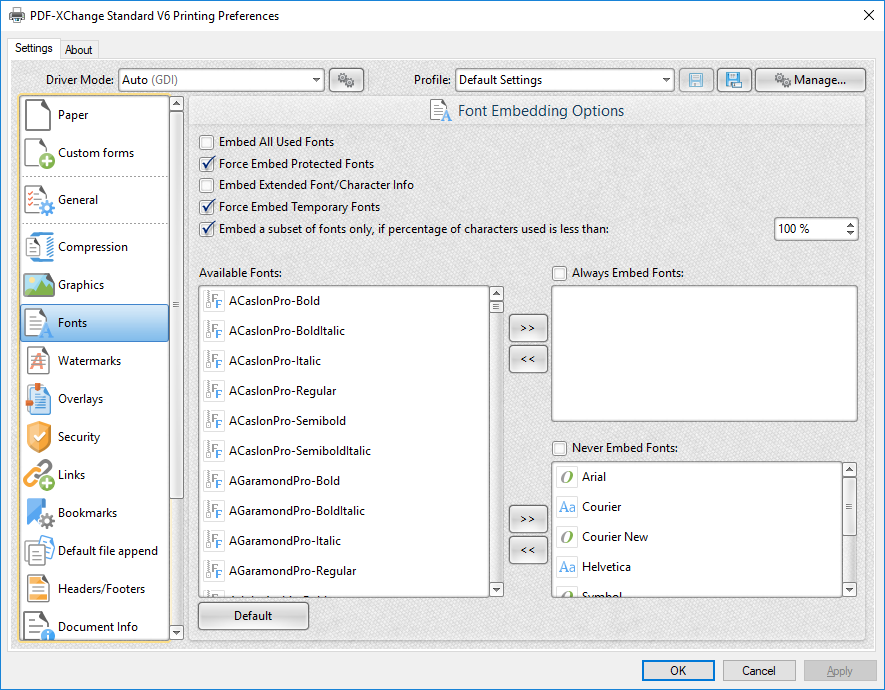Click the Cancel button
The image size is (885, 690).
click(759, 670)
